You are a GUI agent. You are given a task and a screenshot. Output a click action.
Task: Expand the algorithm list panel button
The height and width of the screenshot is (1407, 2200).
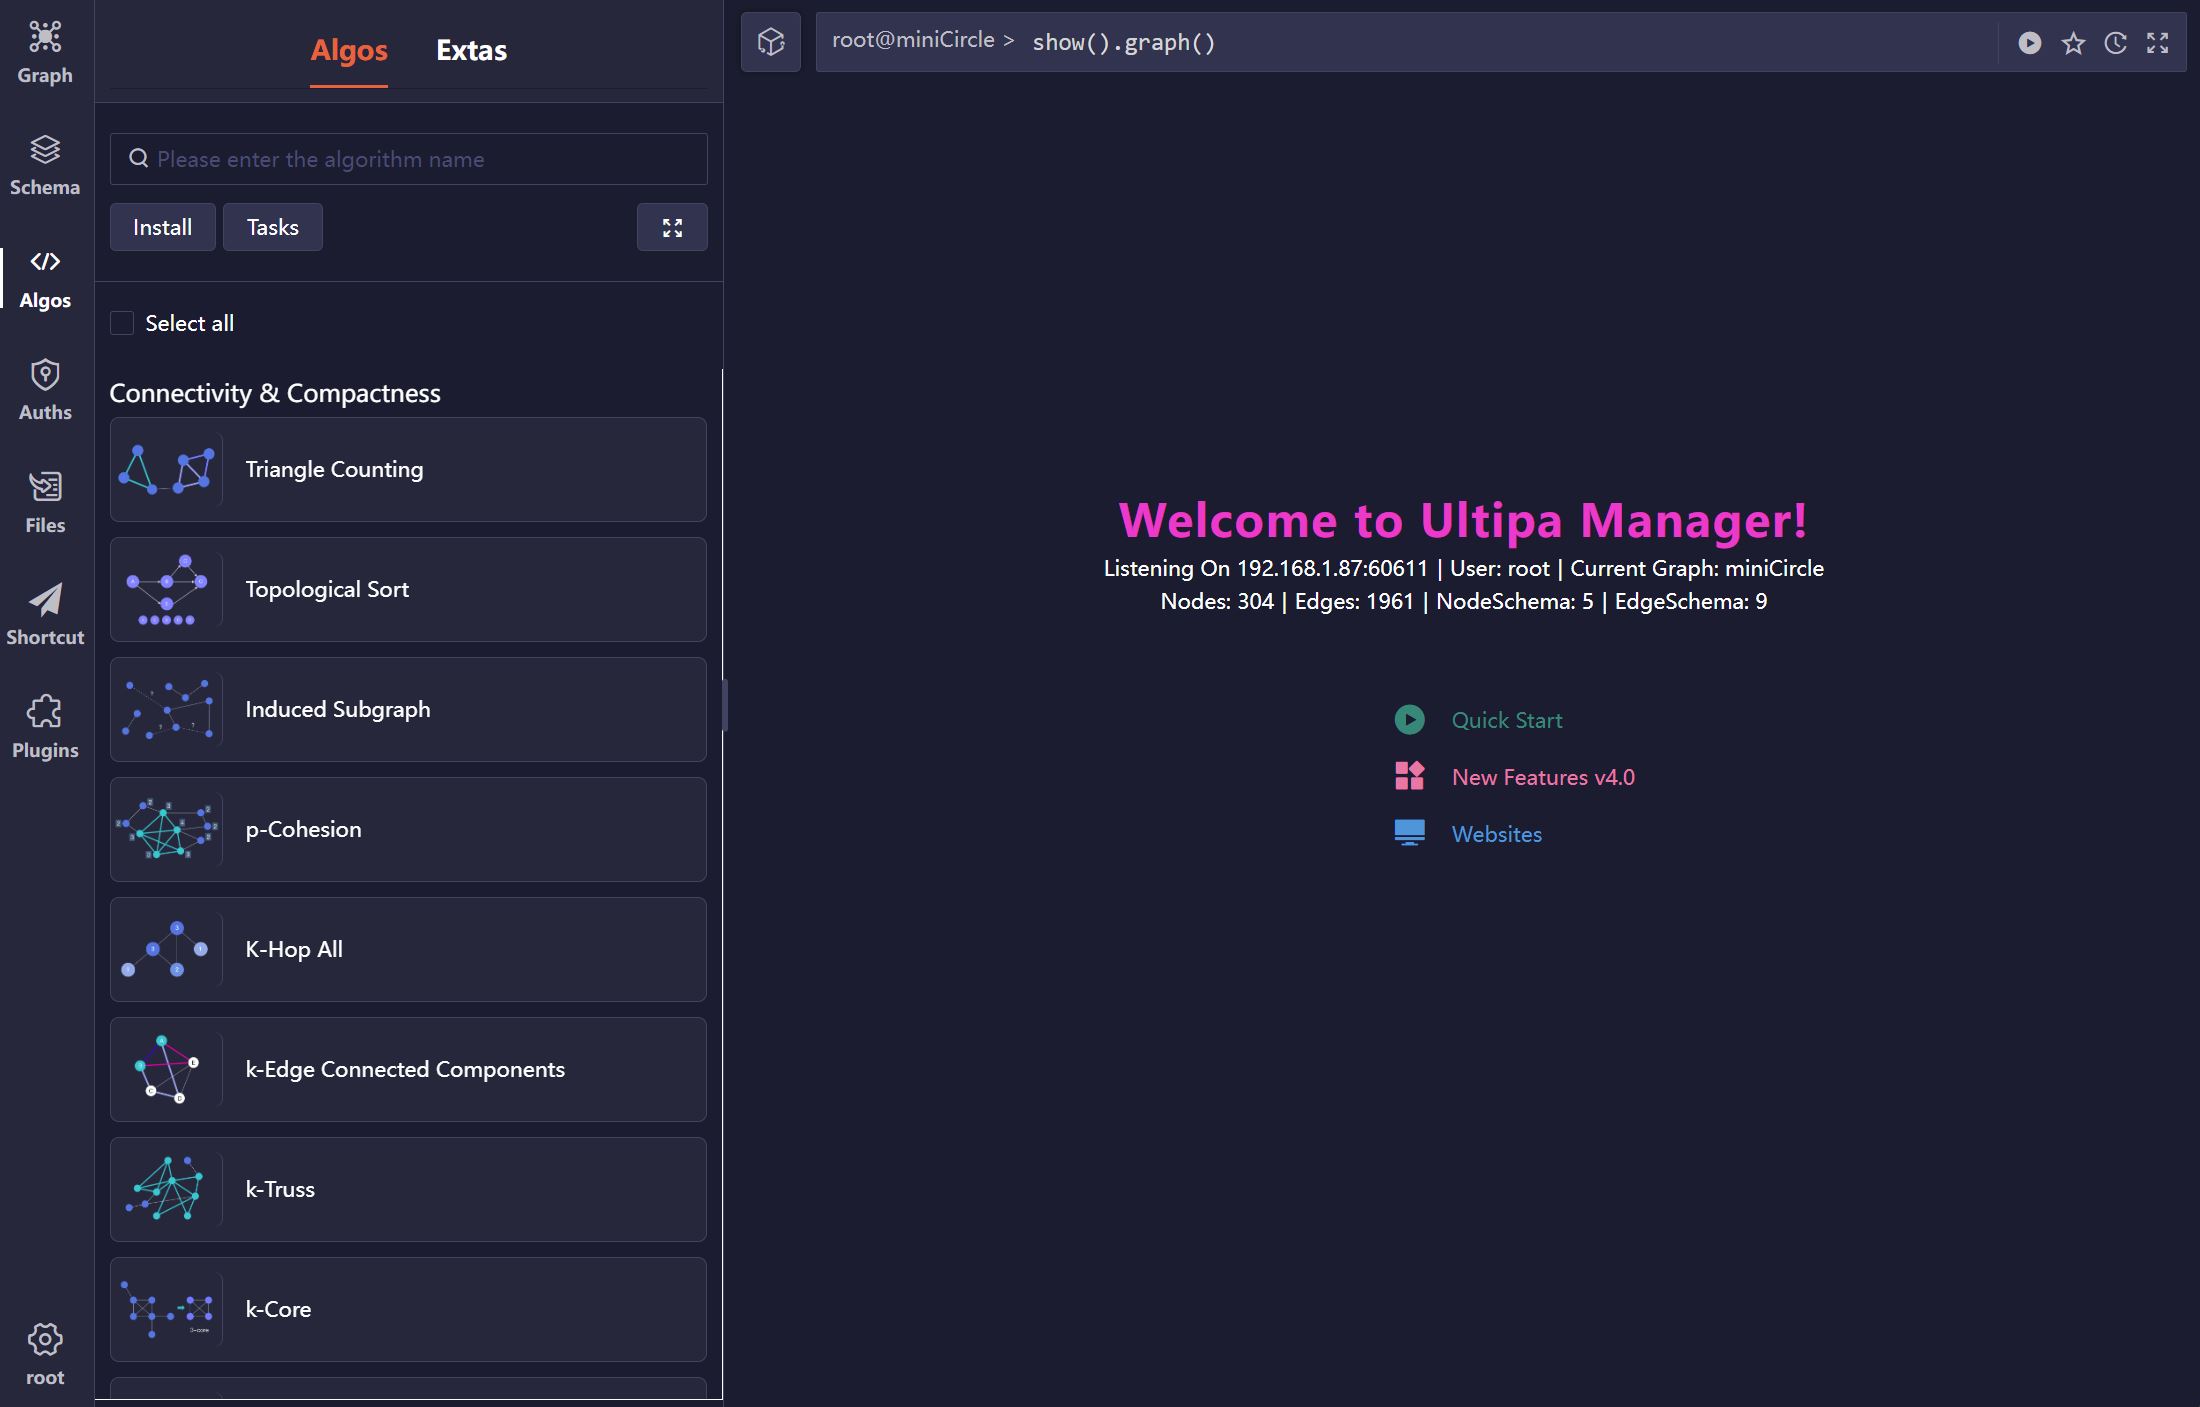tap(672, 227)
